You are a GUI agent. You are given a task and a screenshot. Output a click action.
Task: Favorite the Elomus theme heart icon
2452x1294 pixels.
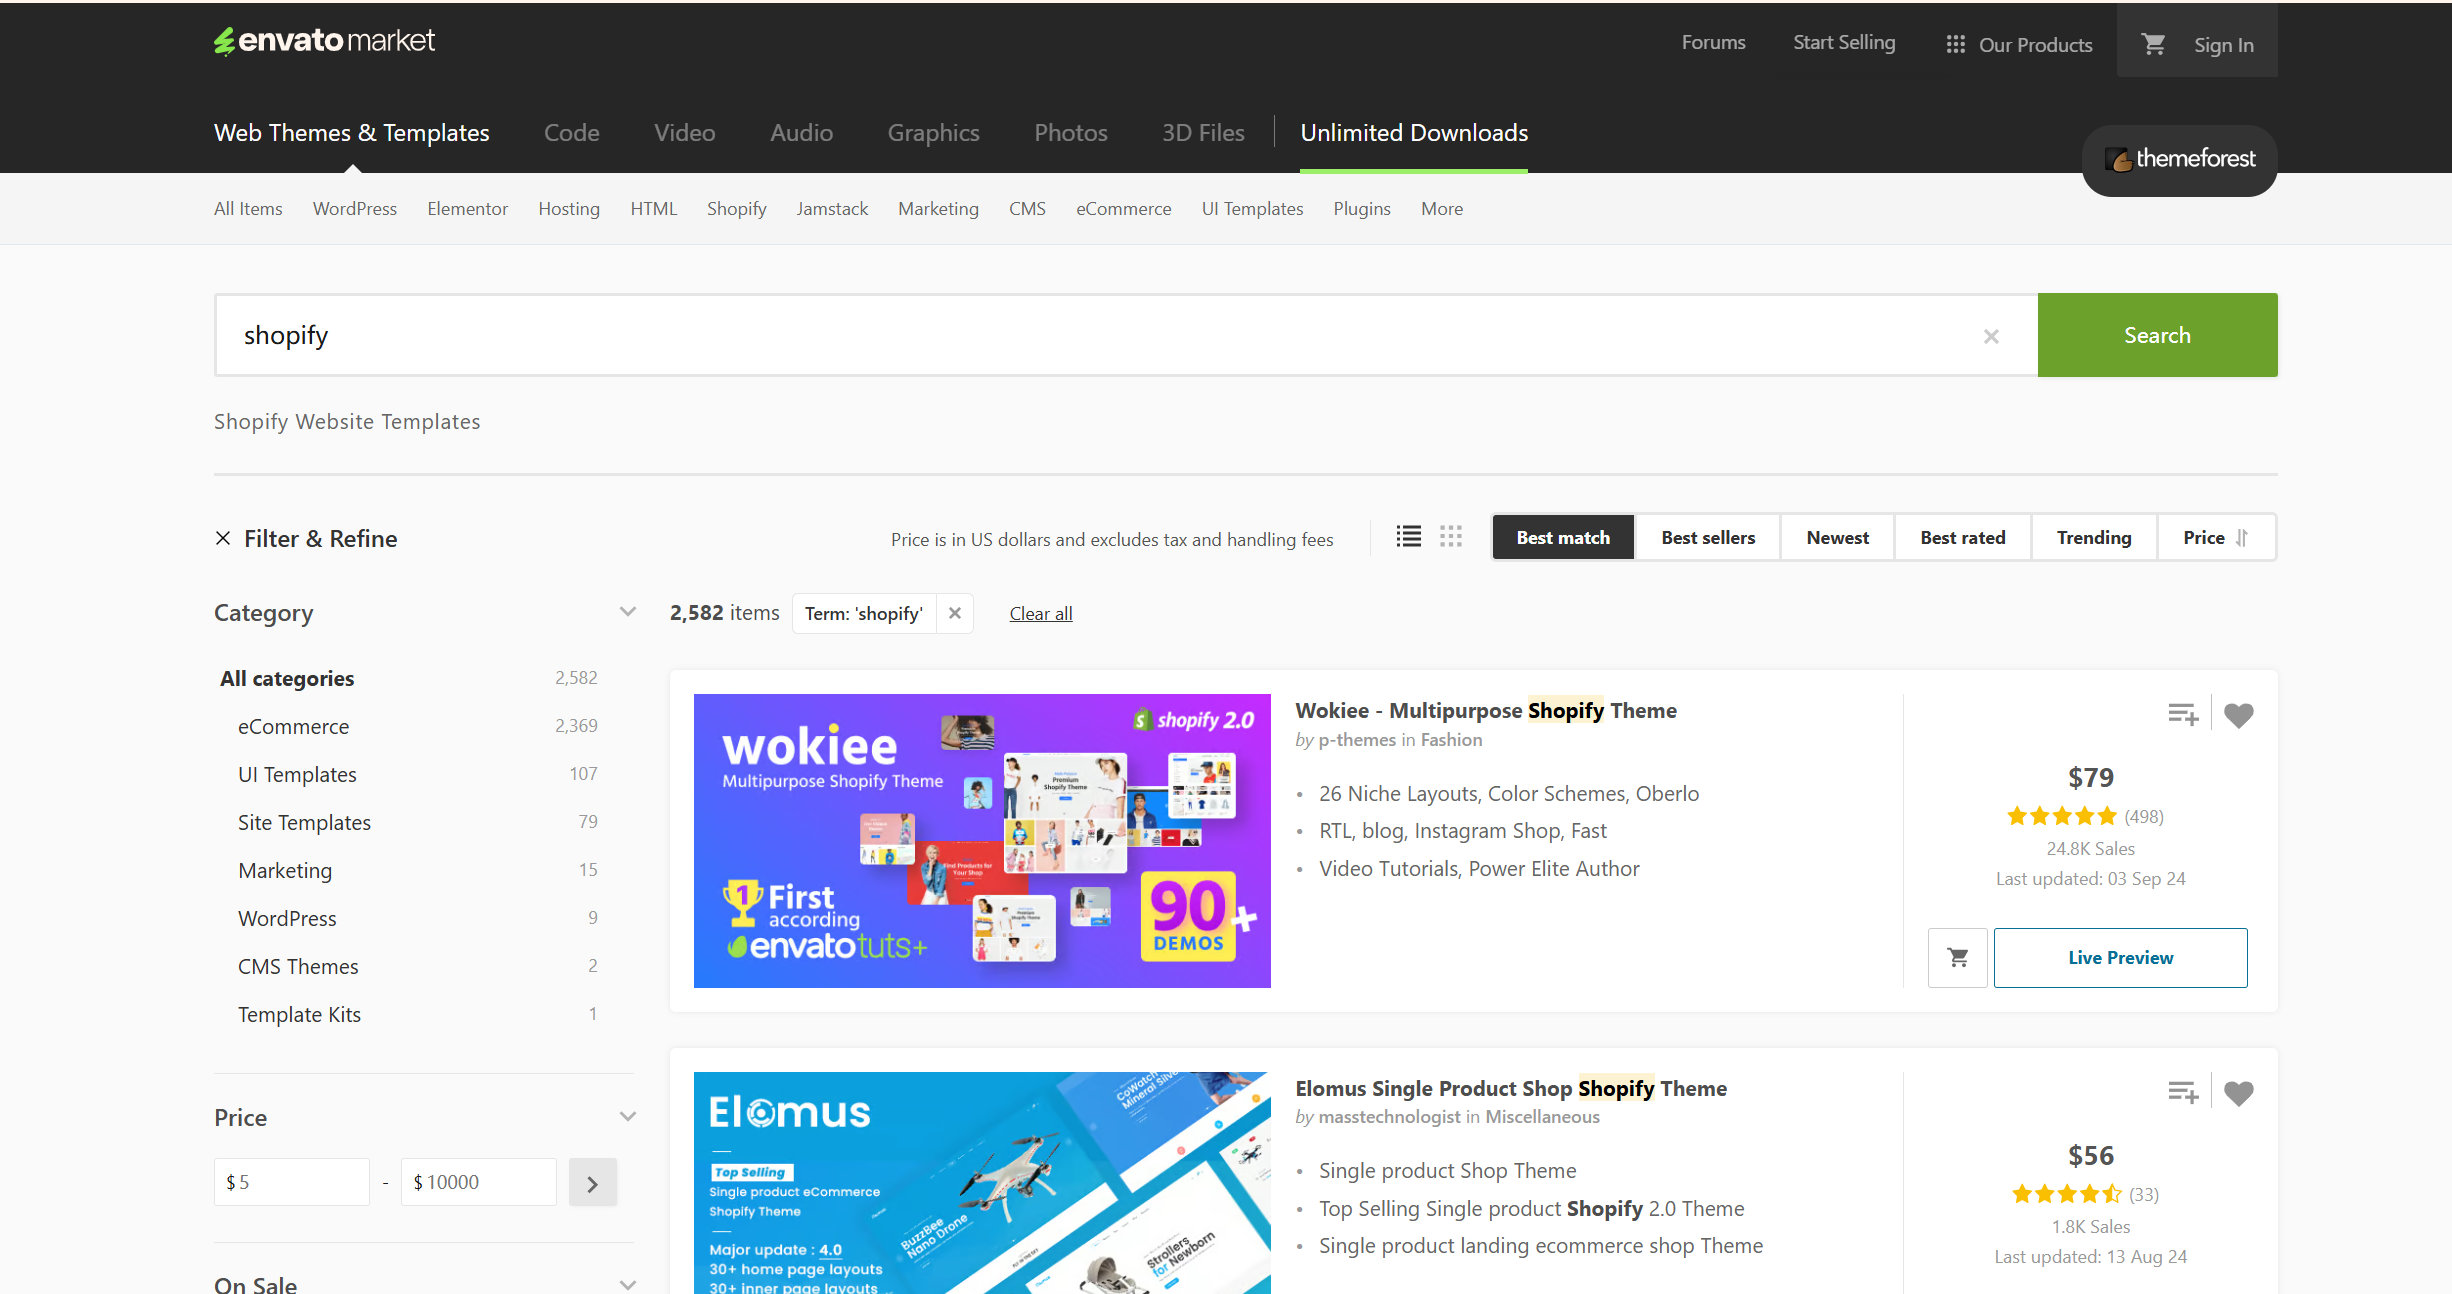[2238, 1093]
